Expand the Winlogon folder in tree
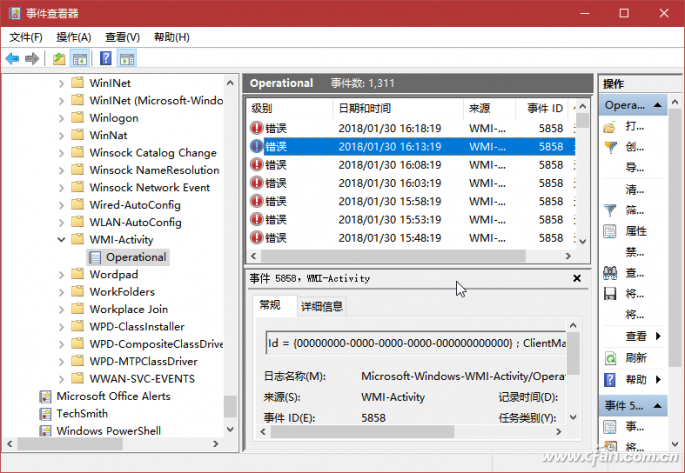The width and height of the screenshot is (685, 473). tap(62, 118)
